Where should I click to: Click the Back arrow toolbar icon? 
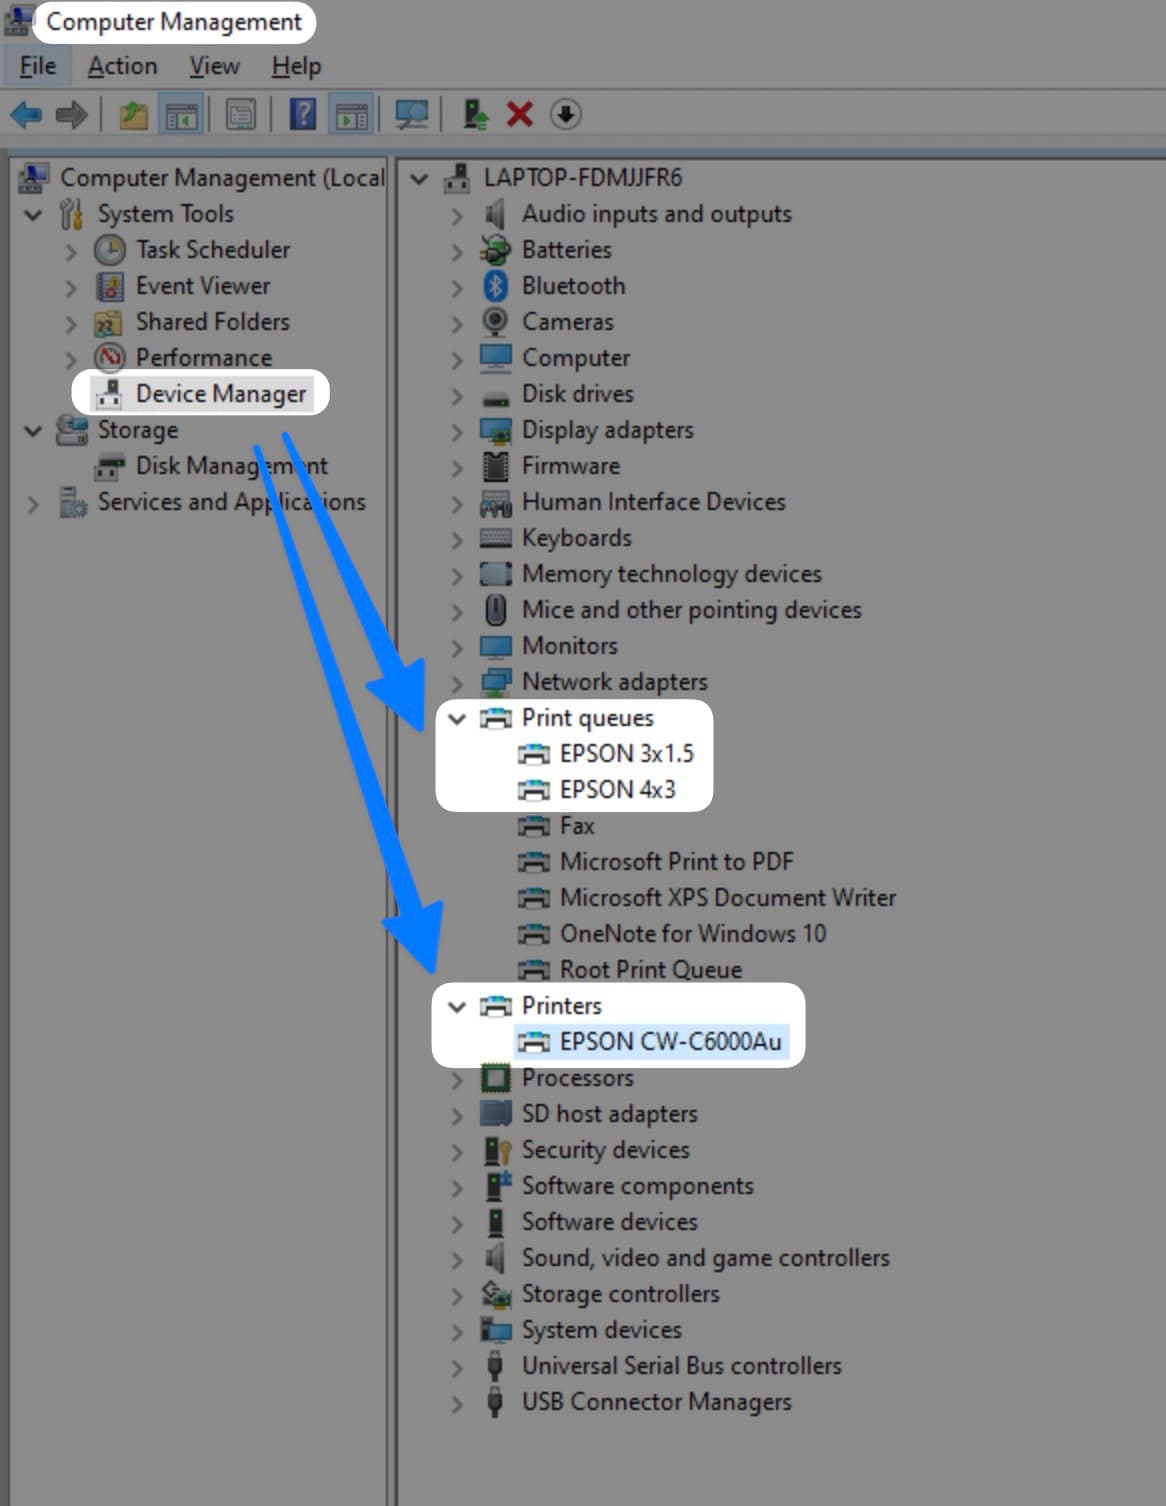tap(26, 115)
